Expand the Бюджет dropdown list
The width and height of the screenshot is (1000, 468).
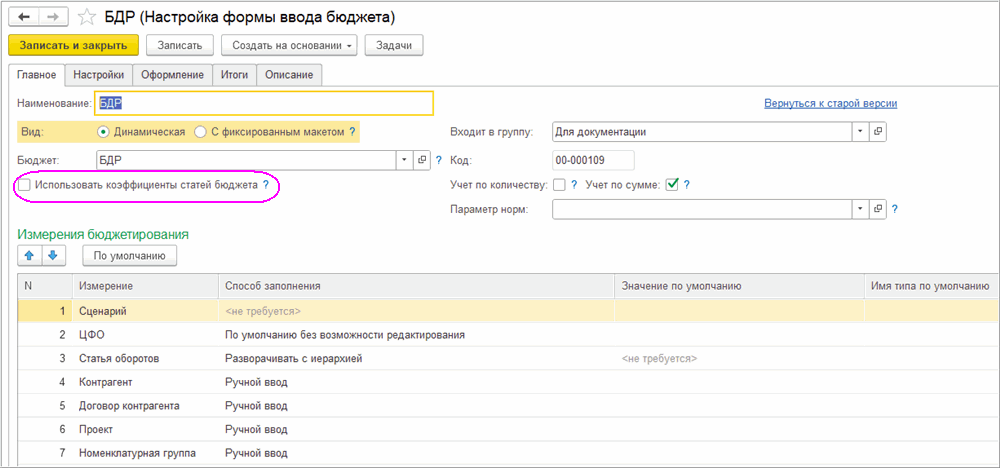pyautogui.click(x=404, y=160)
